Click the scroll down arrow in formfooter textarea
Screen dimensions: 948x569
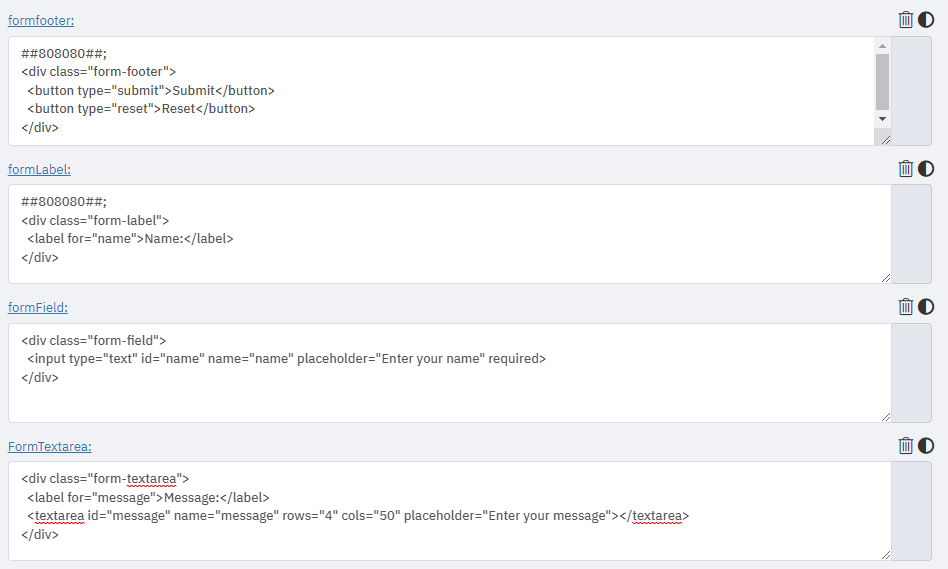click(882, 118)
